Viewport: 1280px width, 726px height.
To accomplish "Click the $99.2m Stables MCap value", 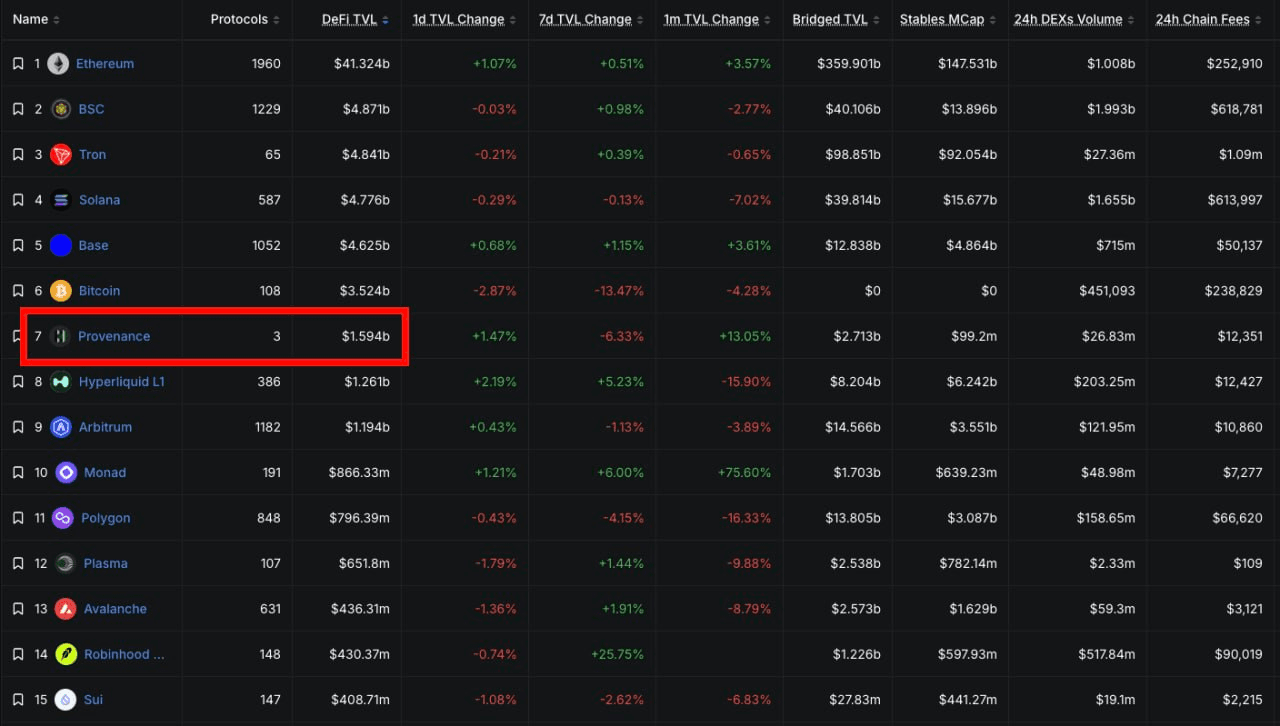I will click(x=973, y=337).
